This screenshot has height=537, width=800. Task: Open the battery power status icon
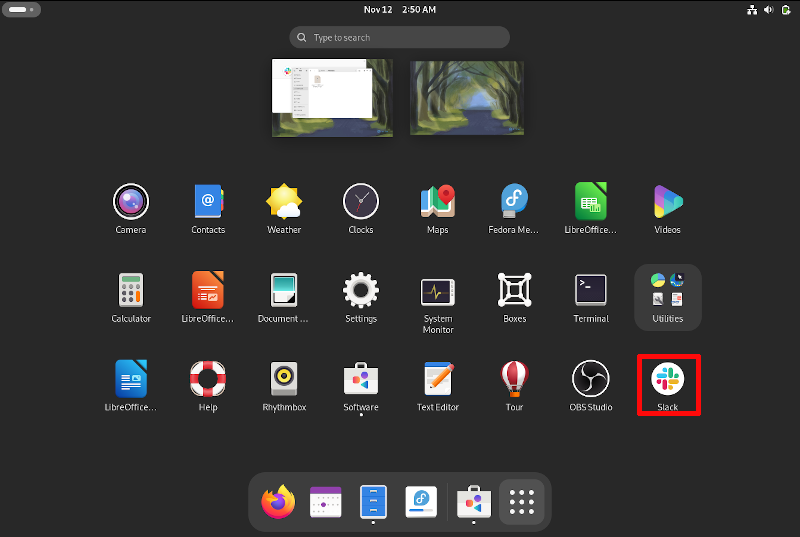[786, 10]
